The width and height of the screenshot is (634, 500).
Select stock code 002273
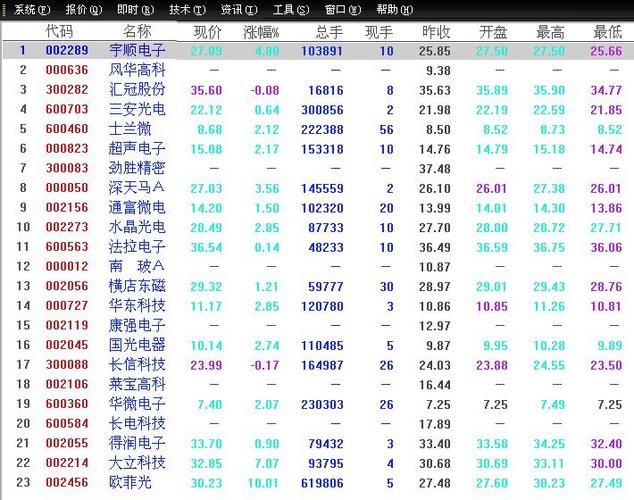67,227
